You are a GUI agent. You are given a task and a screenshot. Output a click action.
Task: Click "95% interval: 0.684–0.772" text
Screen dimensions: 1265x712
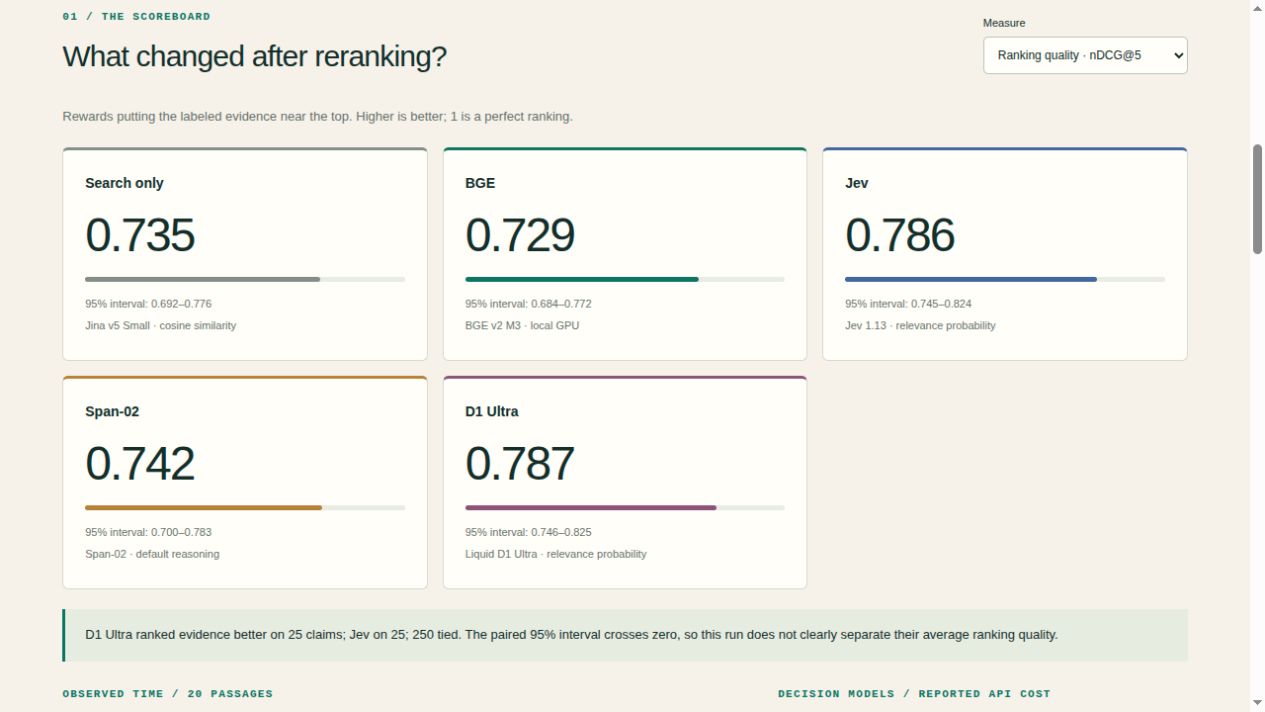[528, 304]
